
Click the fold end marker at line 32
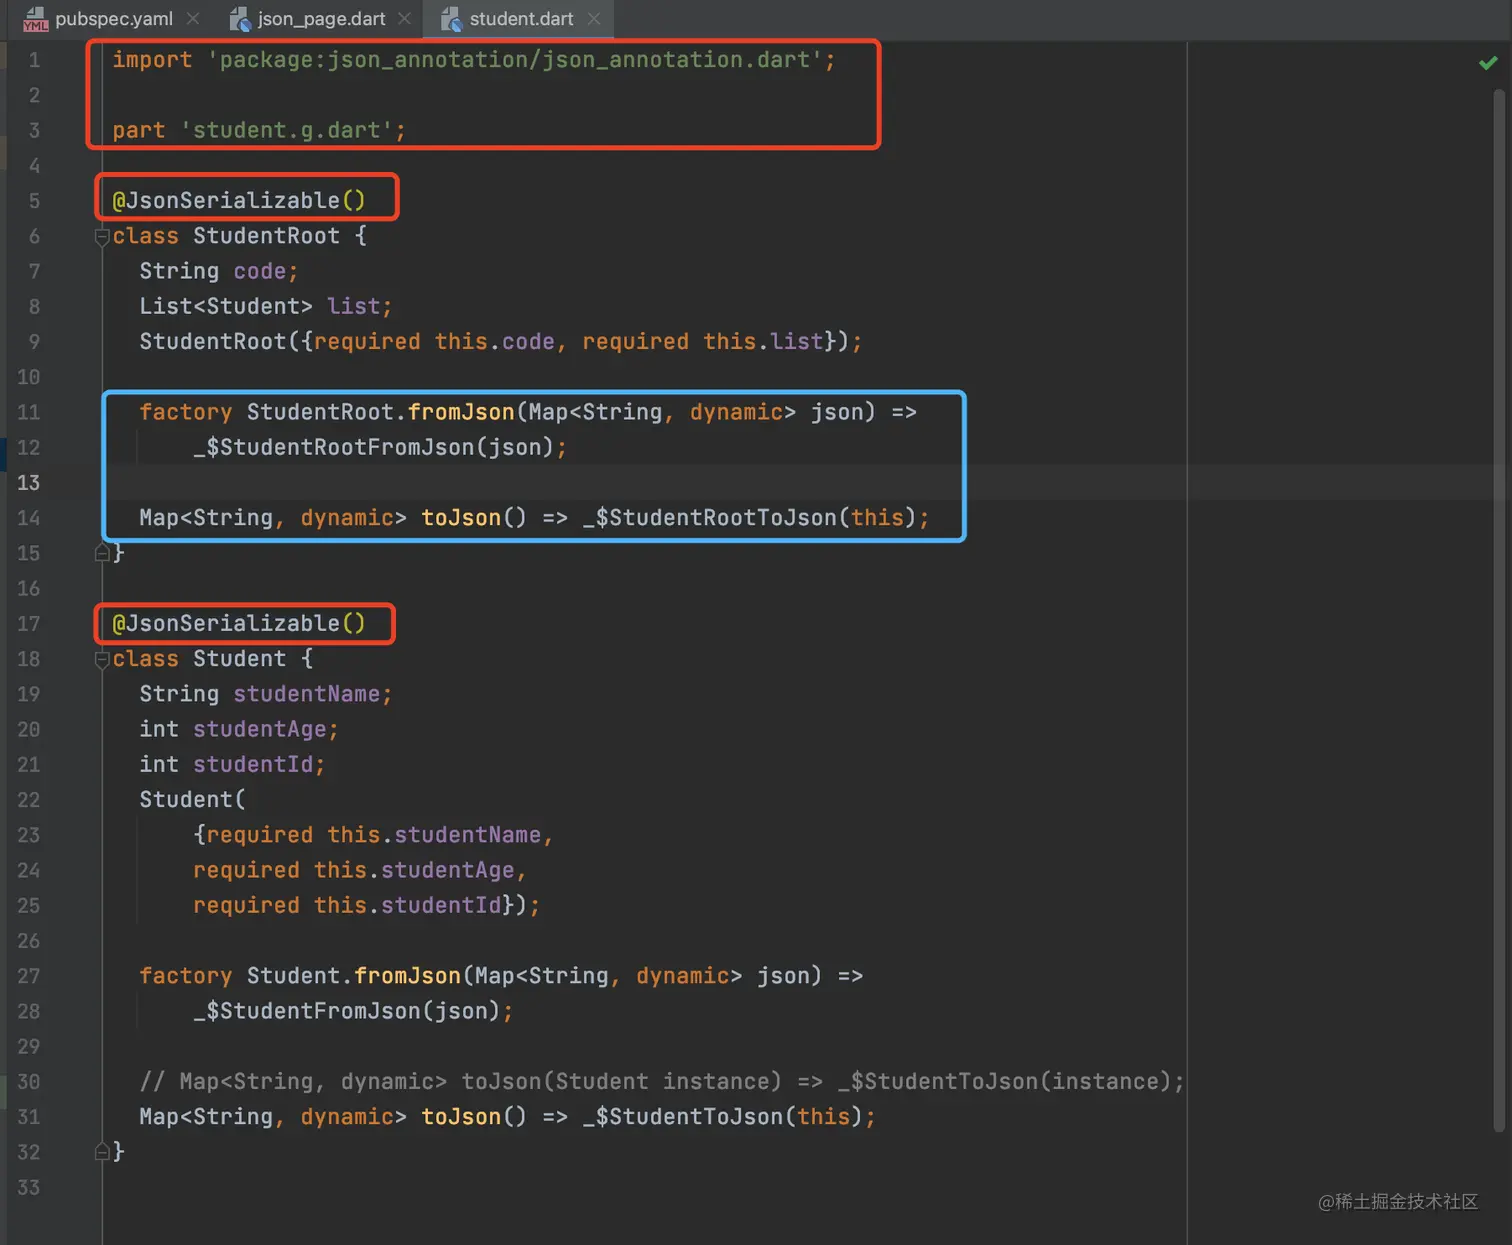[x=101, y=1152]
